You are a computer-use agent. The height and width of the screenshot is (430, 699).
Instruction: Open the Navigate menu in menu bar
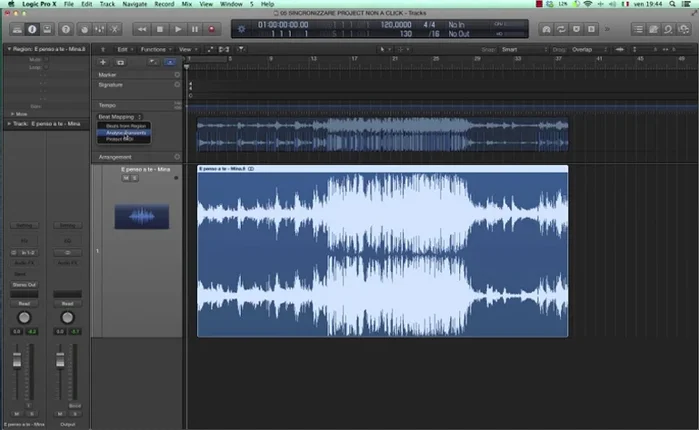134,5
